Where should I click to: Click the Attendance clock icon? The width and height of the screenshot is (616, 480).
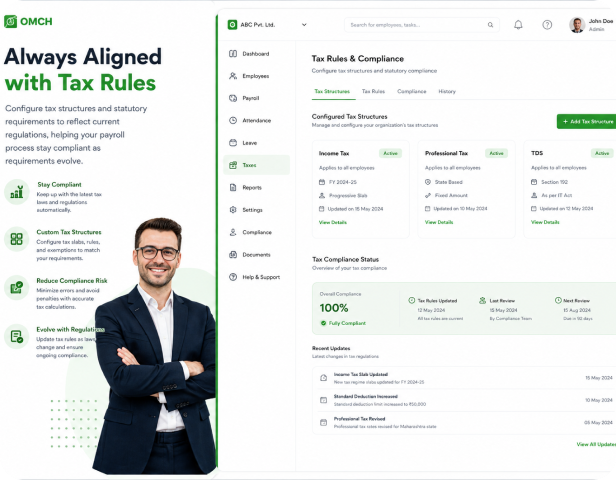click(233, 120)
